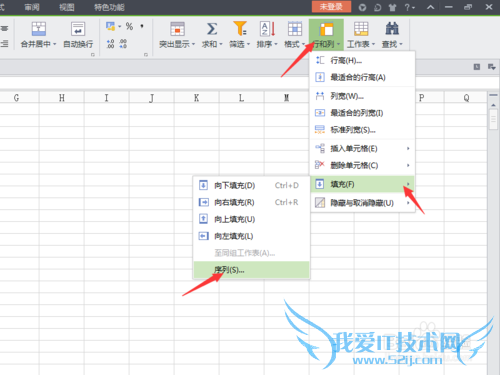This screenshot has width=500, height=375.
Task: Select column Q header
Action: 466,98
